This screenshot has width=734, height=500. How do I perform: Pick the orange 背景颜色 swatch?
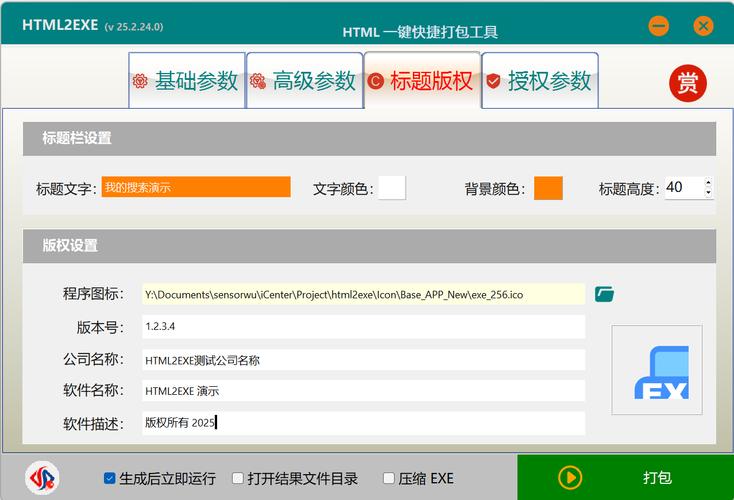[x=548, y=188]
